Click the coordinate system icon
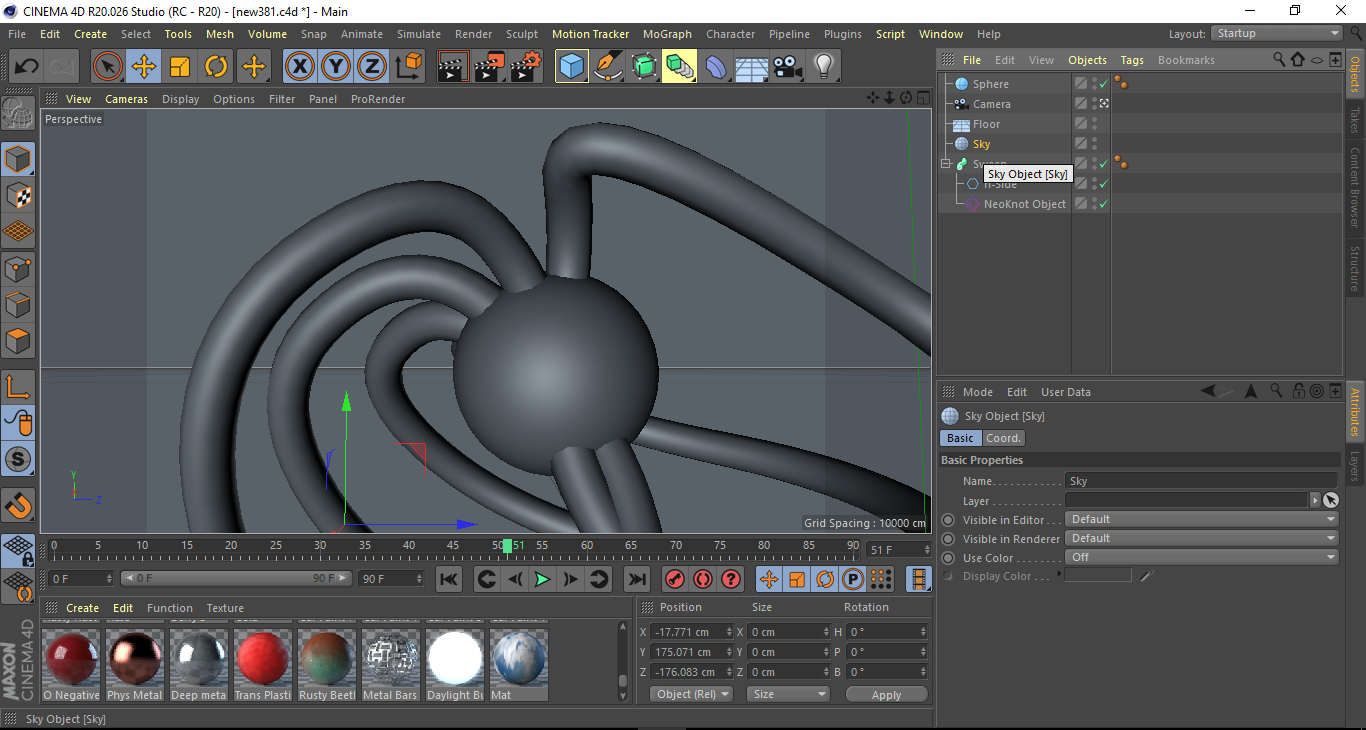The image size is (1366, 730). click(x=408, y=67)
